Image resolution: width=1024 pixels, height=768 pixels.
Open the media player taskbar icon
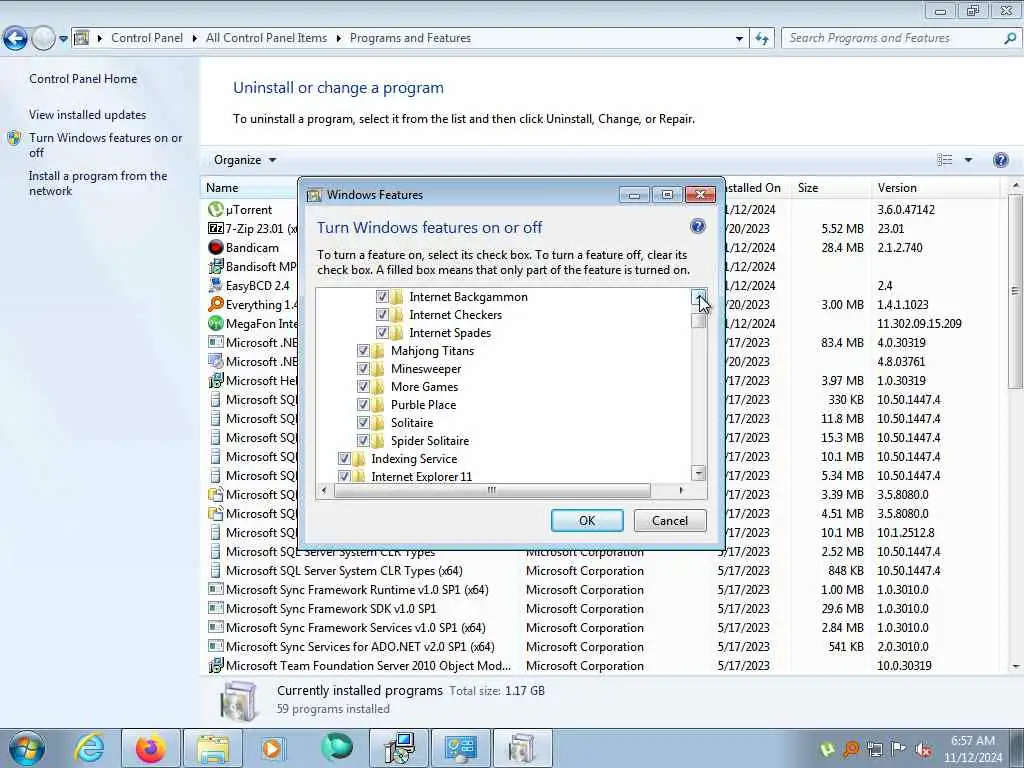coord(272,748)
